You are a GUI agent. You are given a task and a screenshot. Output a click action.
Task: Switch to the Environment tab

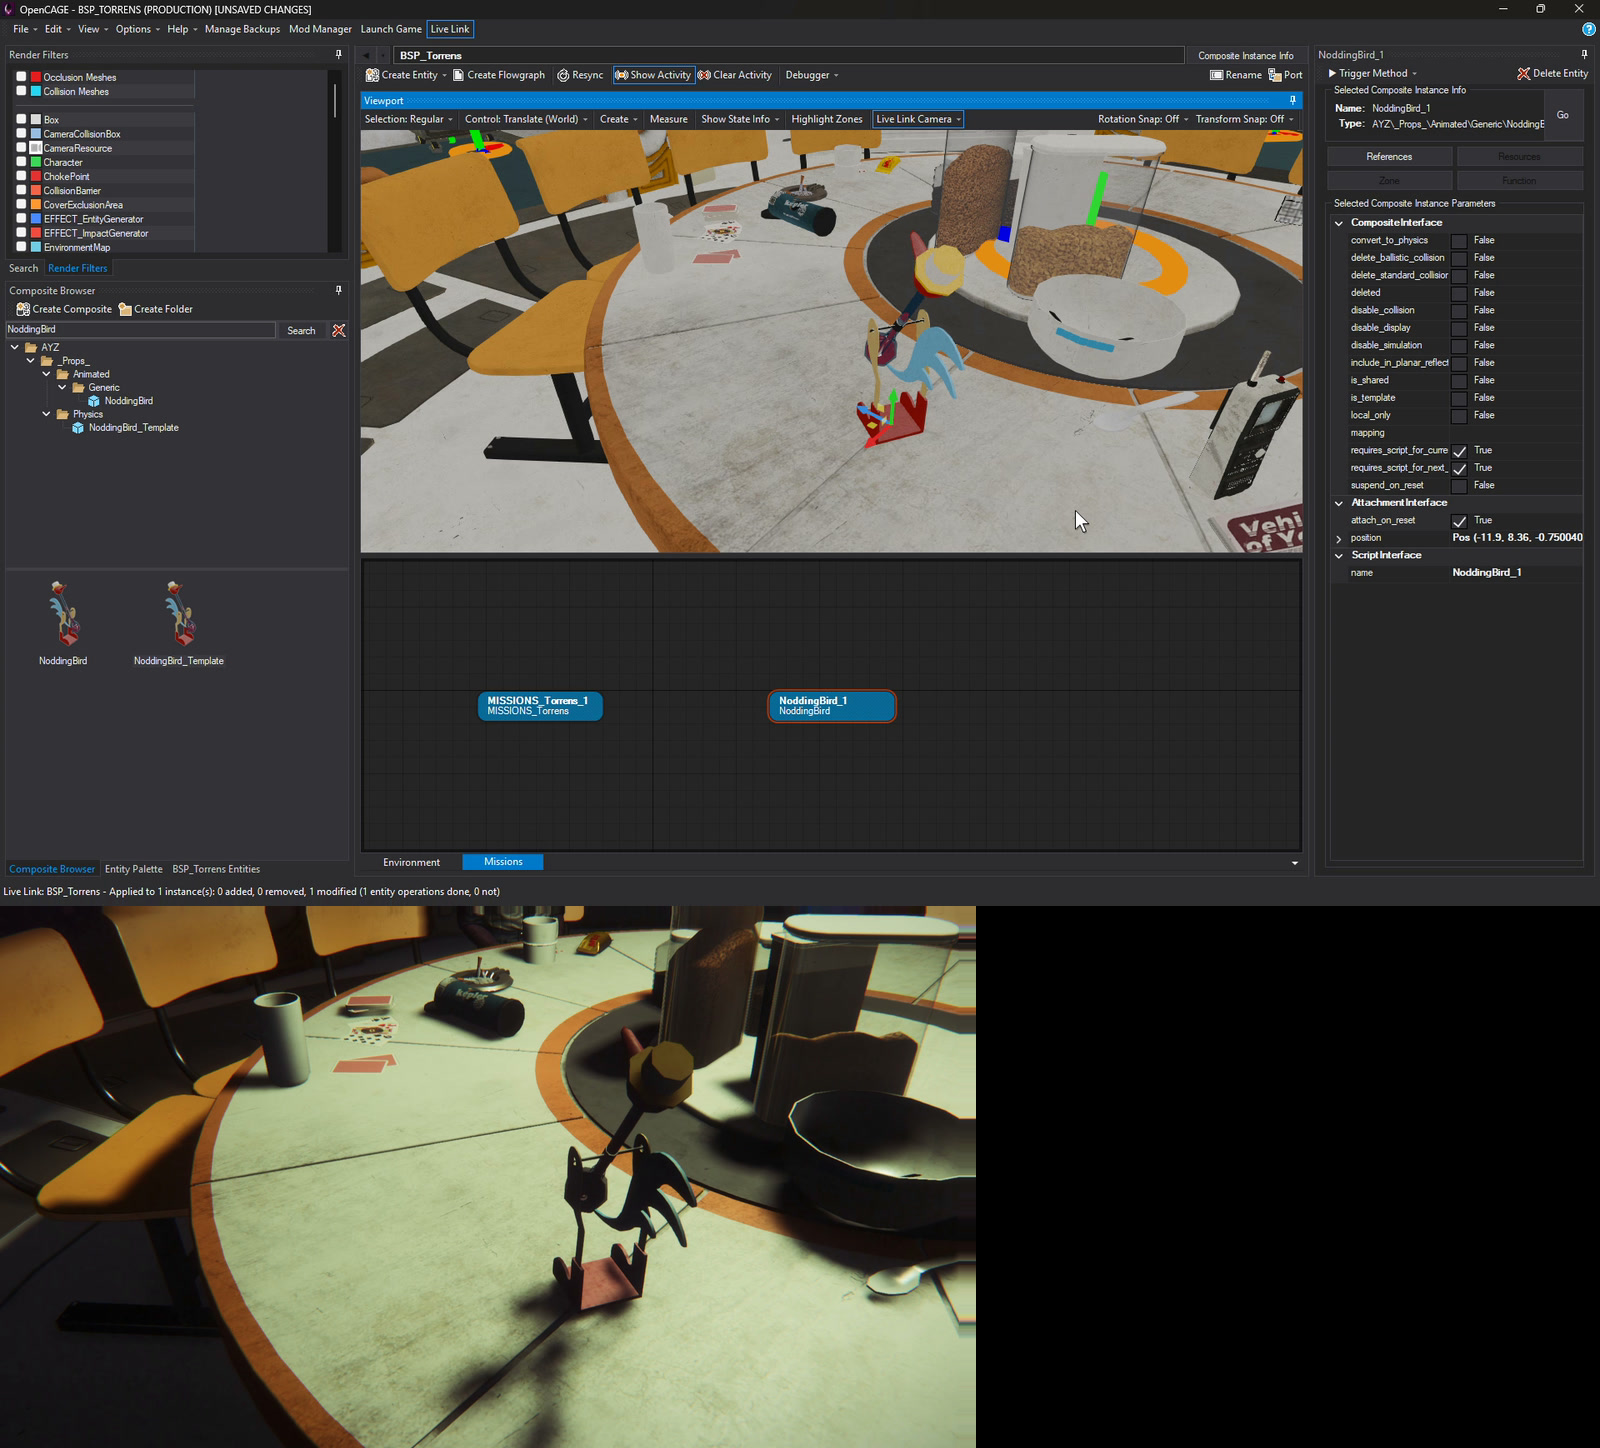411,862
